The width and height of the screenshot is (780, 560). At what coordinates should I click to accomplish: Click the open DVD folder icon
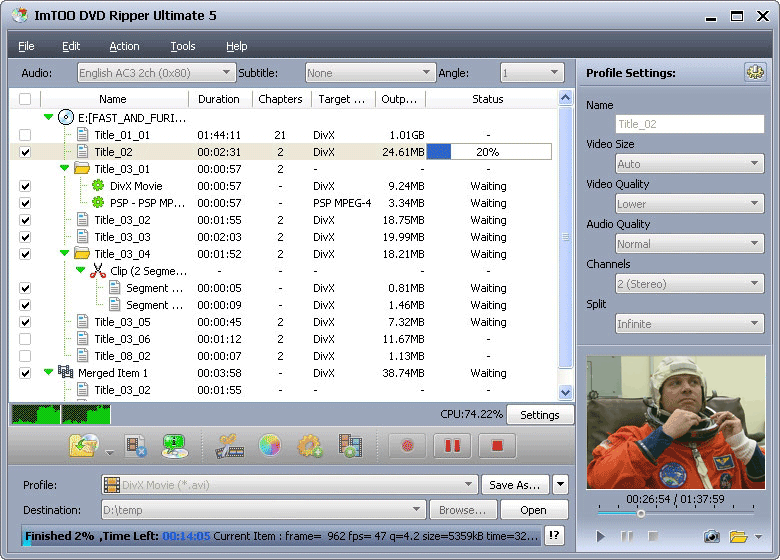pos(82,446)
